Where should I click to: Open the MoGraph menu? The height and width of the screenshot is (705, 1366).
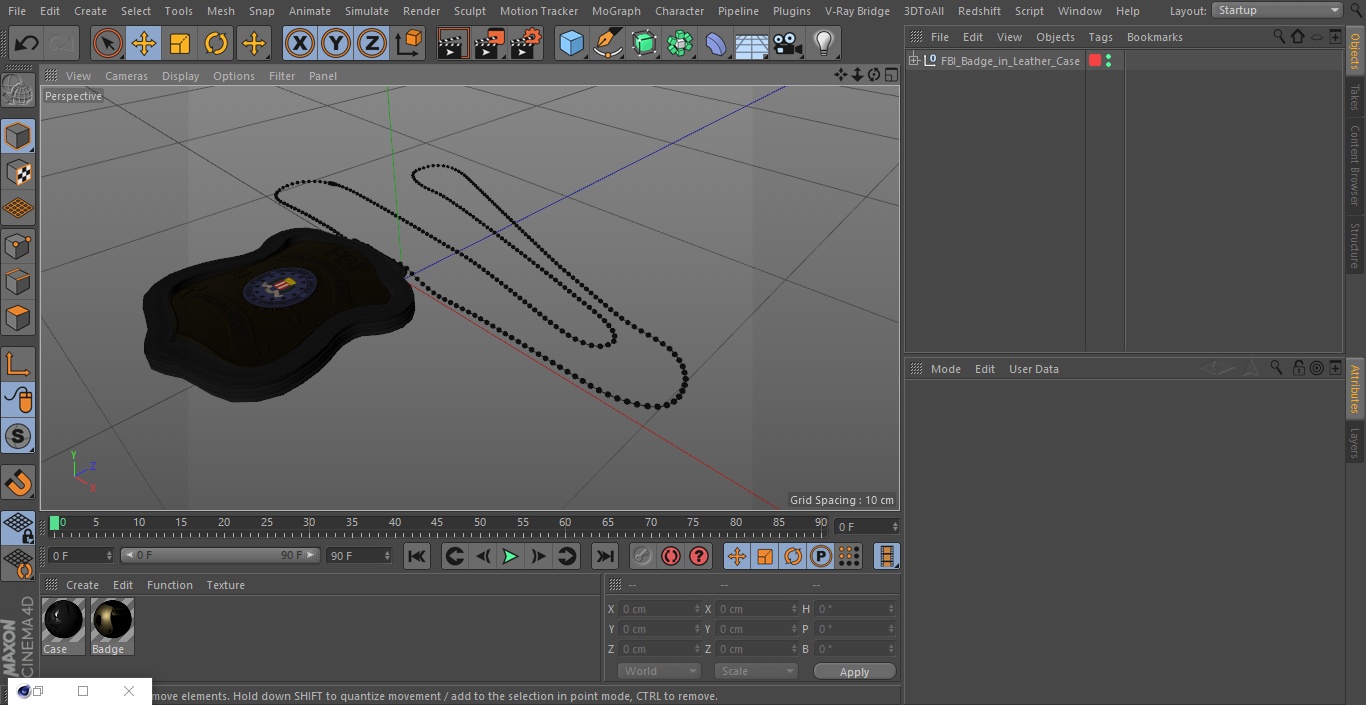[x=616, y=11]
